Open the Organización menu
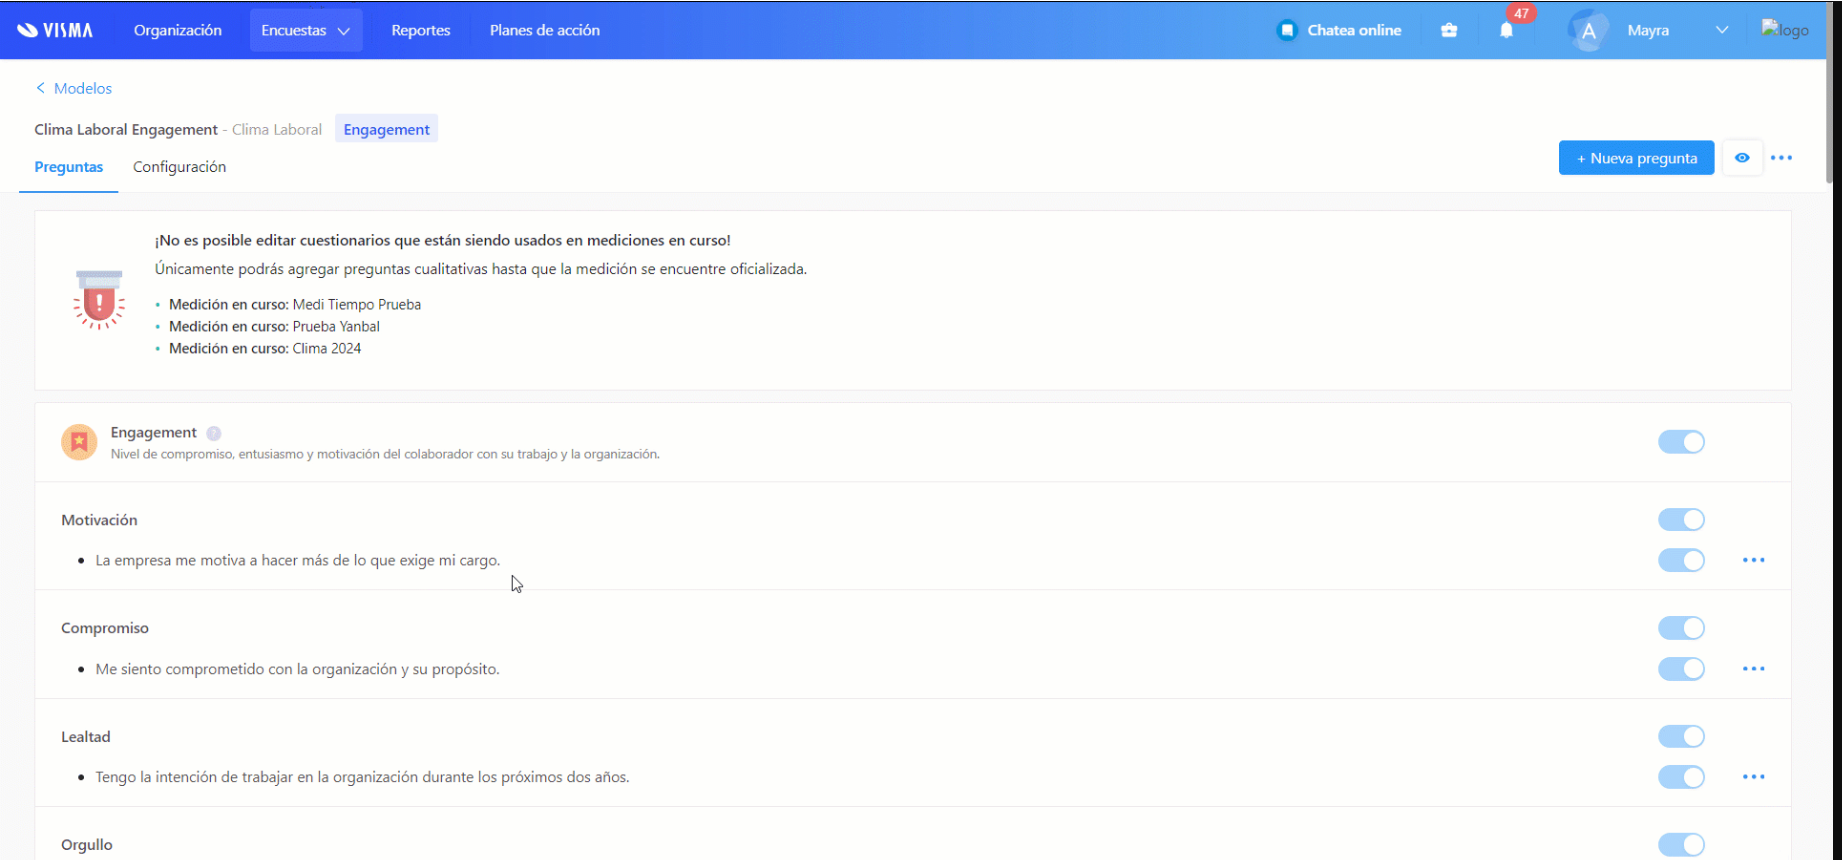 click(178, 30)
